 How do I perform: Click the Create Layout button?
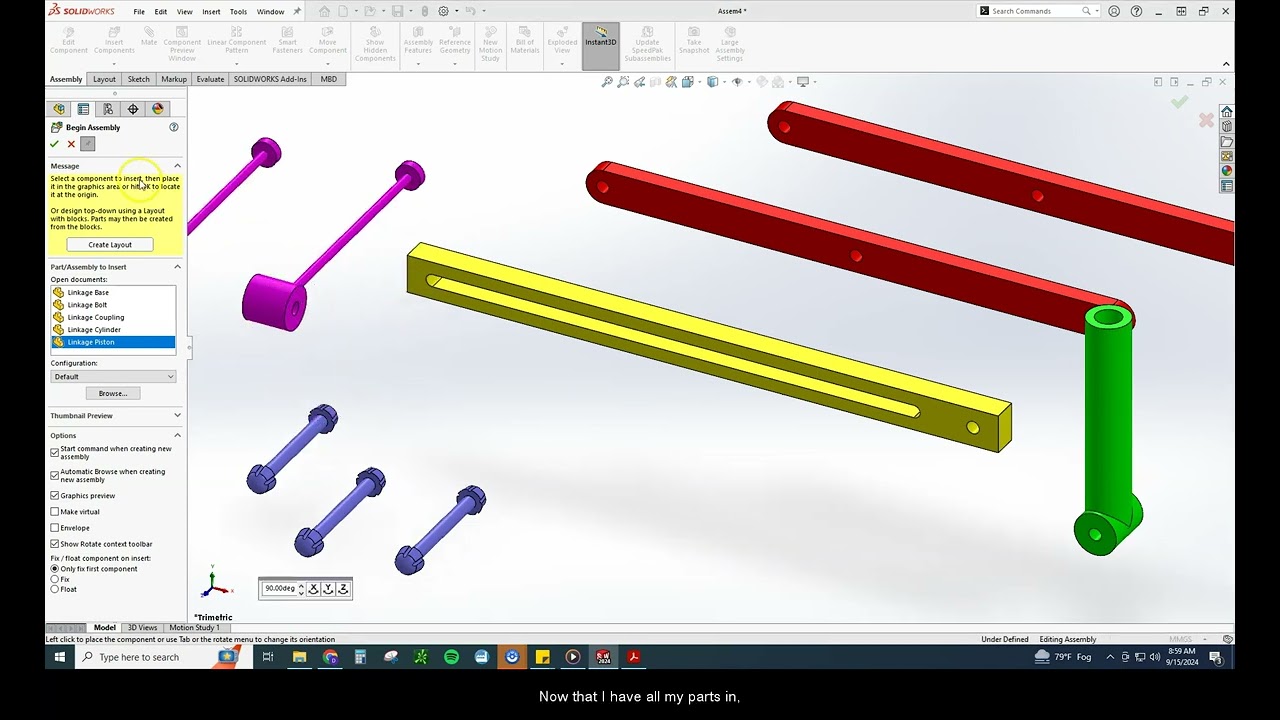(x=110, y=244)
